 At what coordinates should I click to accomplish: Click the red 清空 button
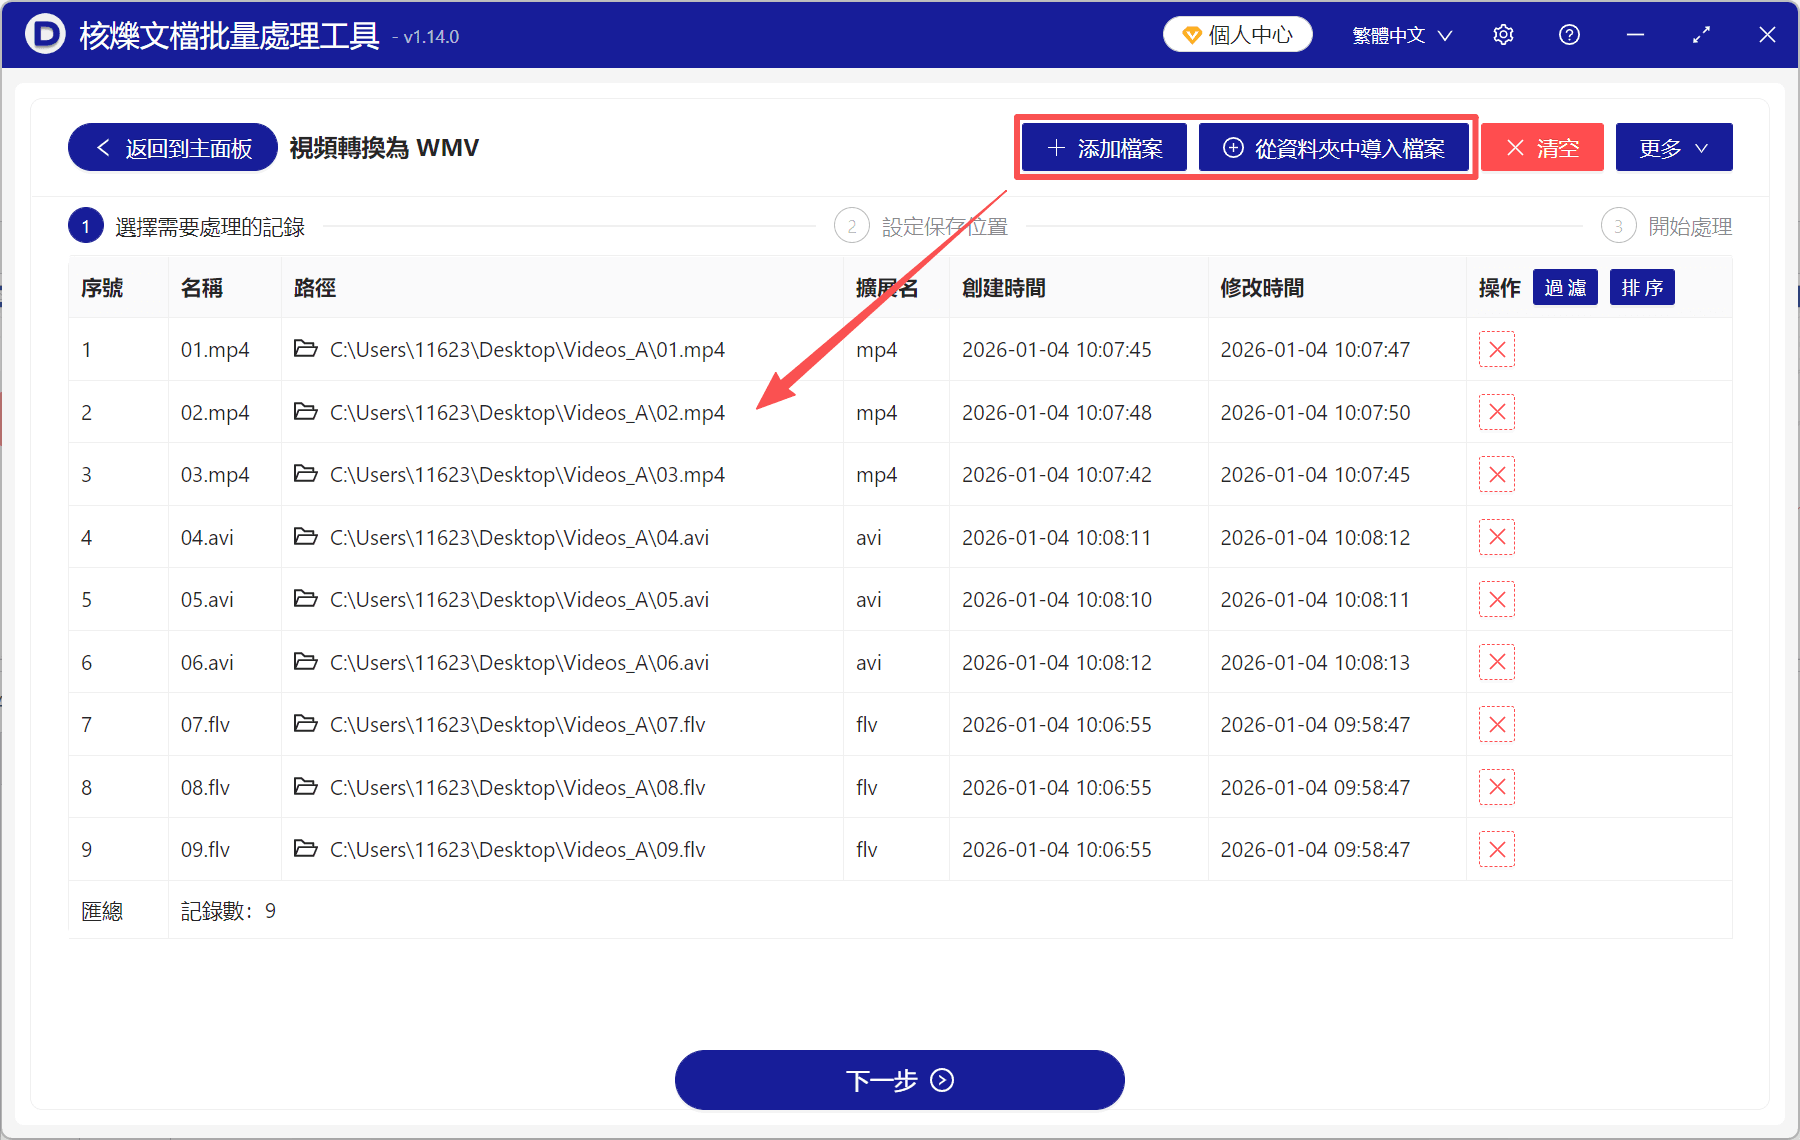tap(1542, 148)
